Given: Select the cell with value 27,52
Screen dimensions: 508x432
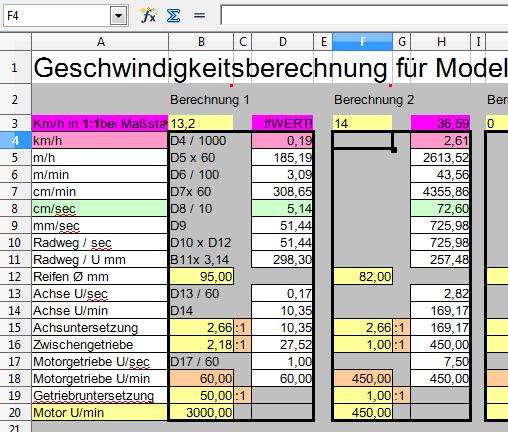Looking at the screenshot, I should click(282, 345).
